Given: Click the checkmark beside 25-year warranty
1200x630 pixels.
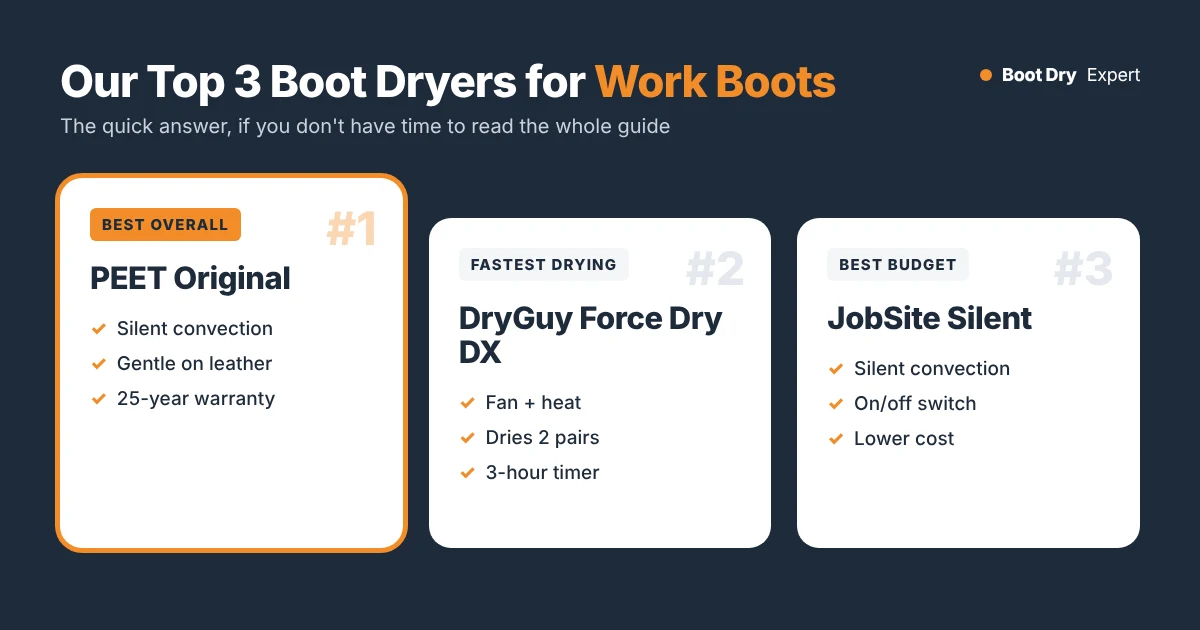Looking at the screenshot, I should pyautogui.click(x=99, y=398).
